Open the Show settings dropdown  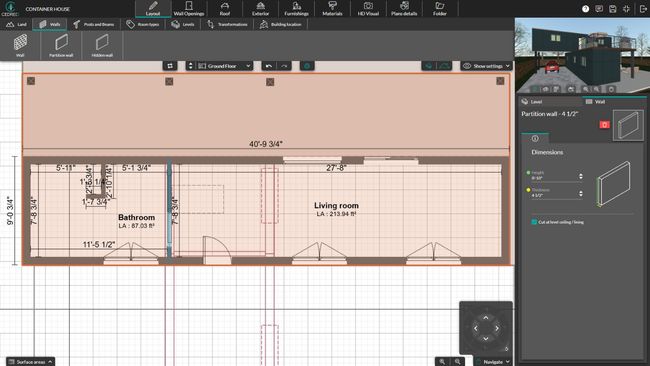(486, 66)
